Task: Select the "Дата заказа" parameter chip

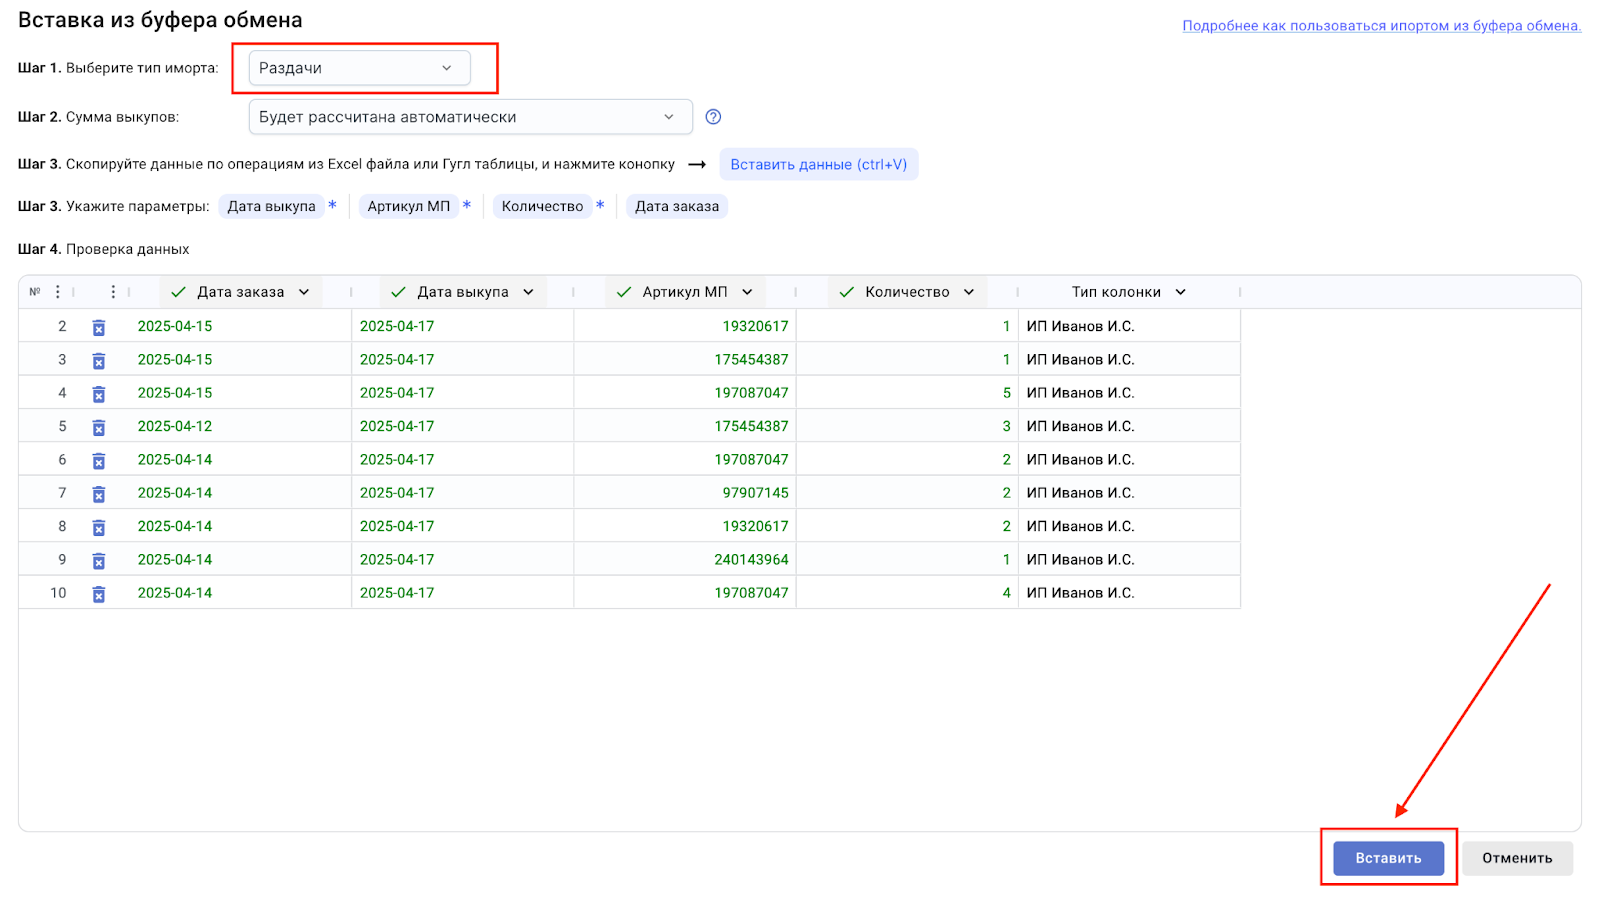Action: tap(677, 206)
